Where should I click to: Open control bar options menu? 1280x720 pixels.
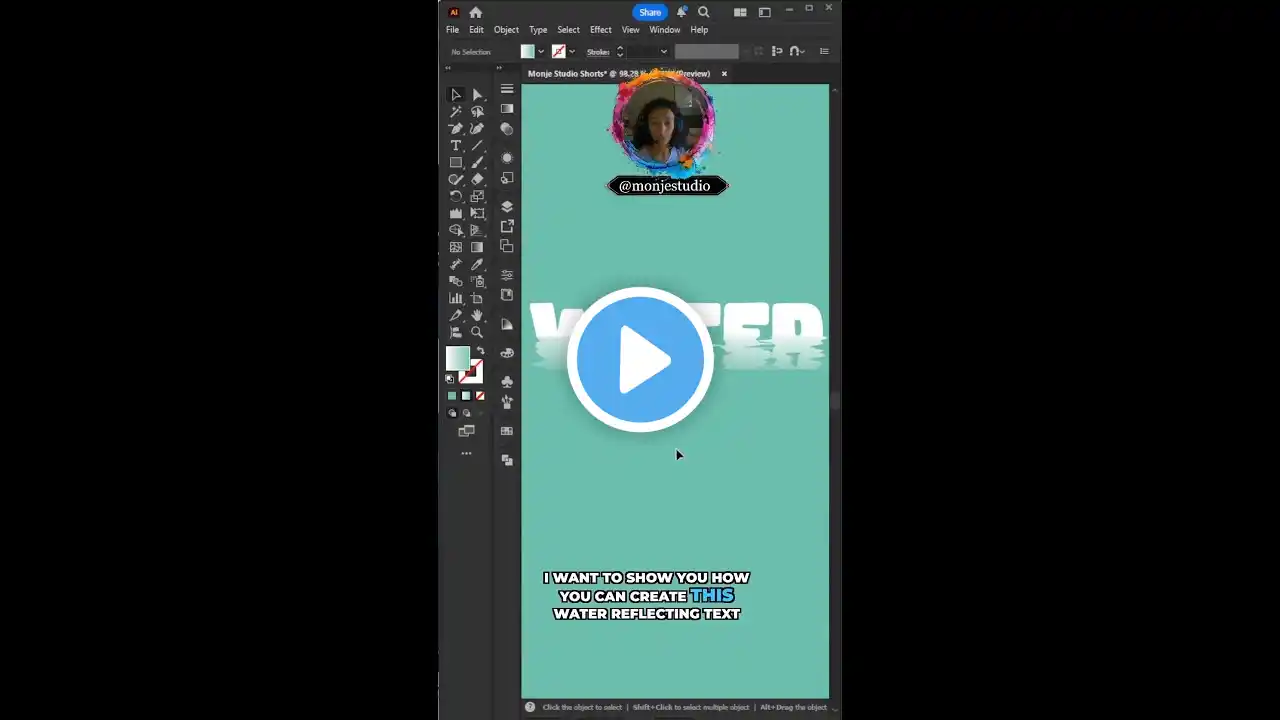[x=824, y=51]
